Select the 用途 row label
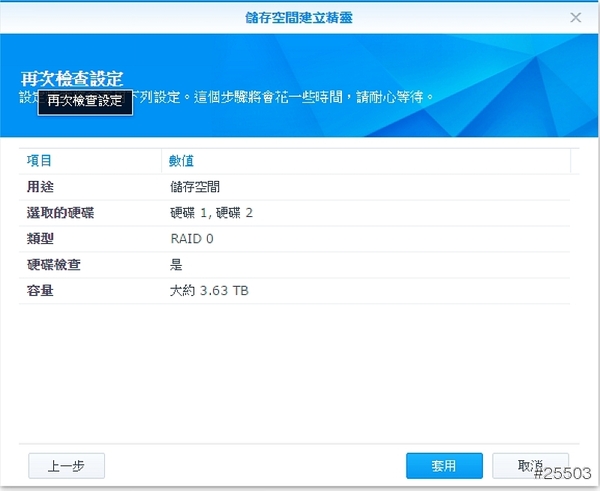This screenshot has width=600, height=491. click(40, 186)
